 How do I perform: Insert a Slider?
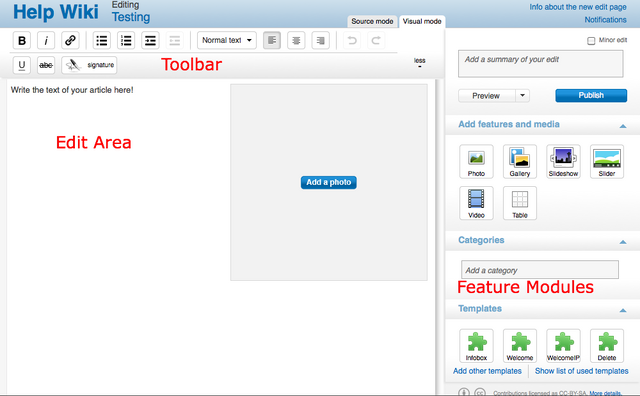tap(607, 161)
